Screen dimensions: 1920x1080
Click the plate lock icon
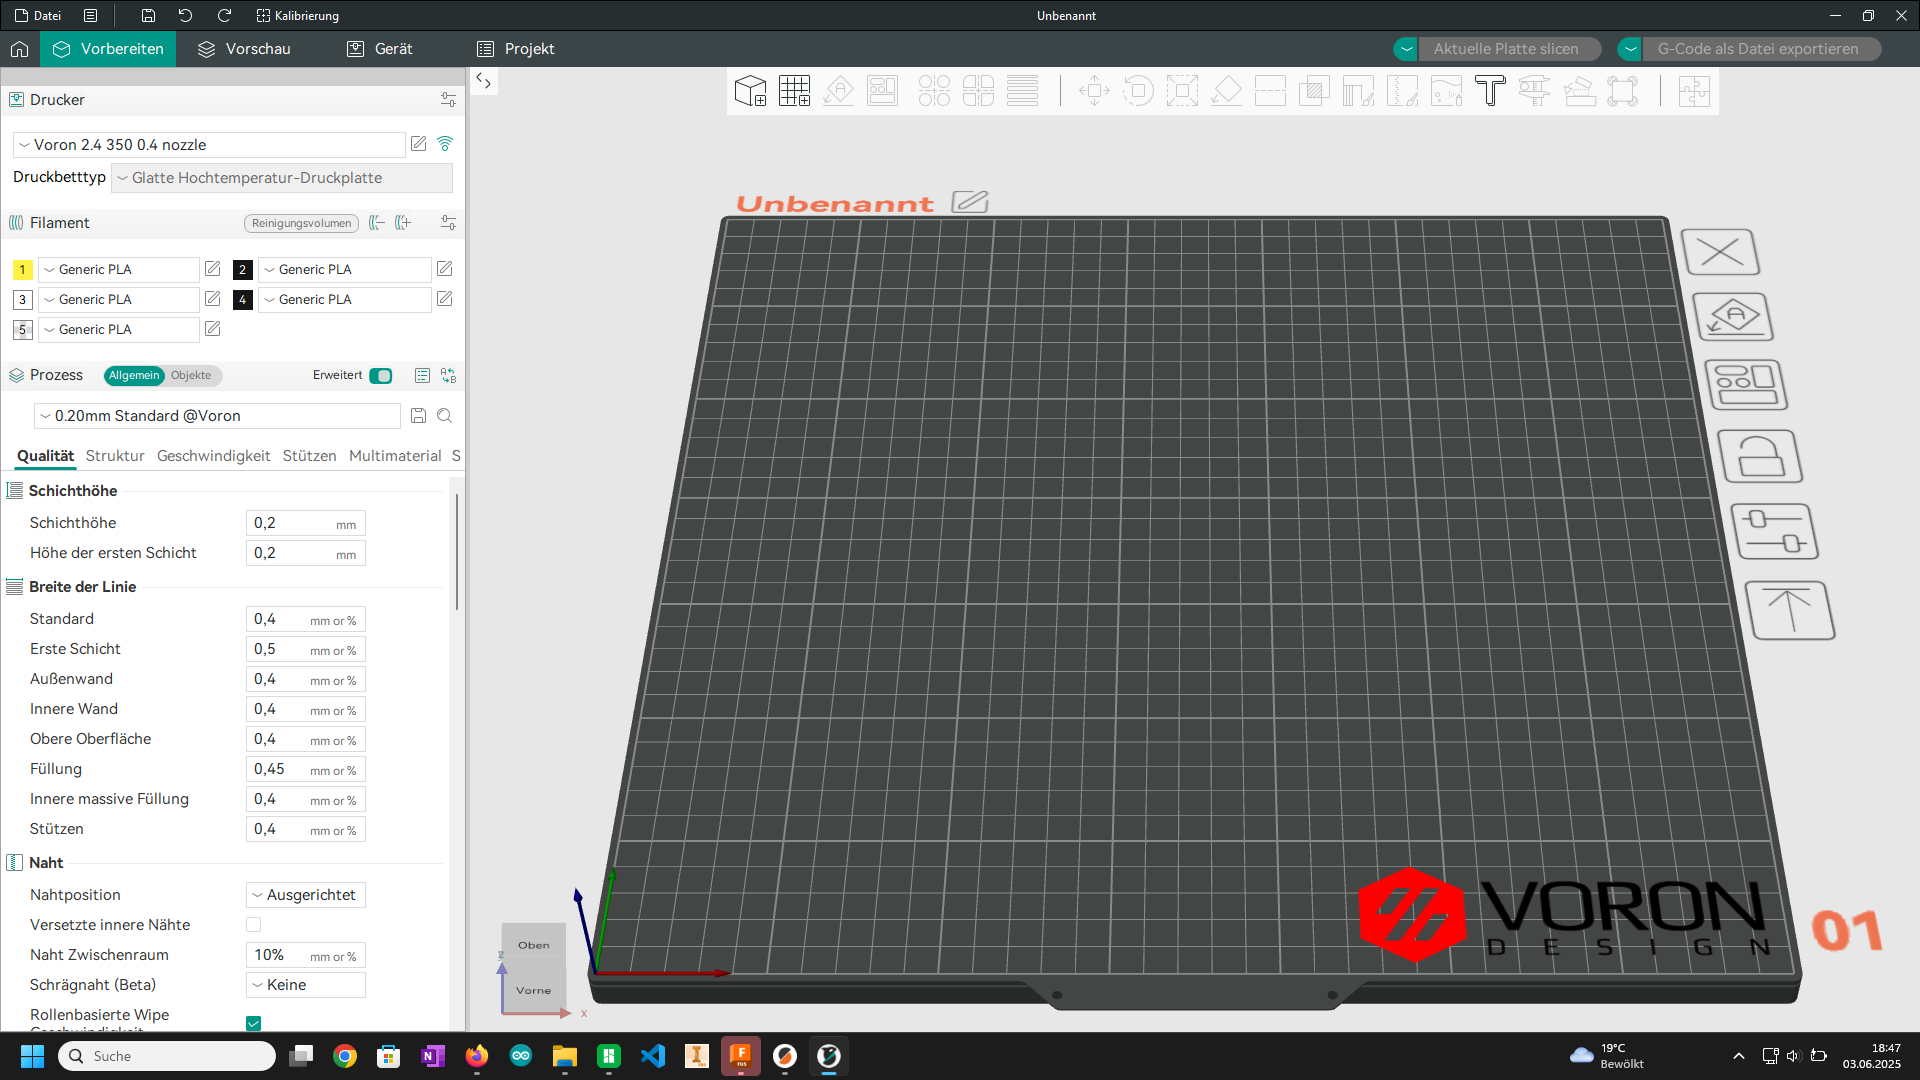pos(1760,457)
